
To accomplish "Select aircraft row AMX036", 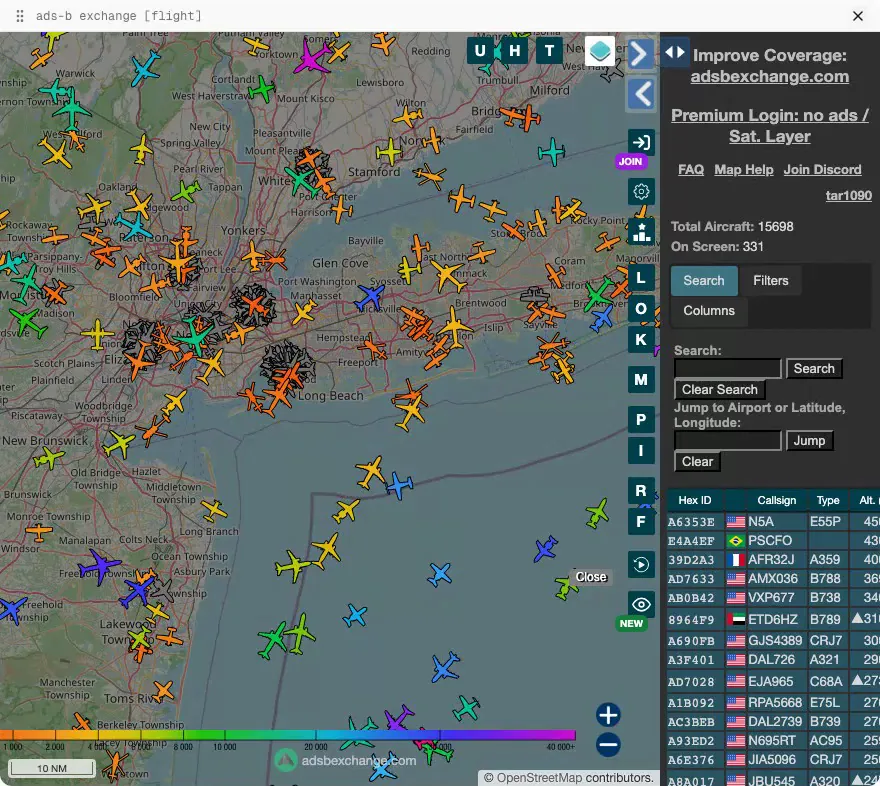I will click(x=773, y=578).
